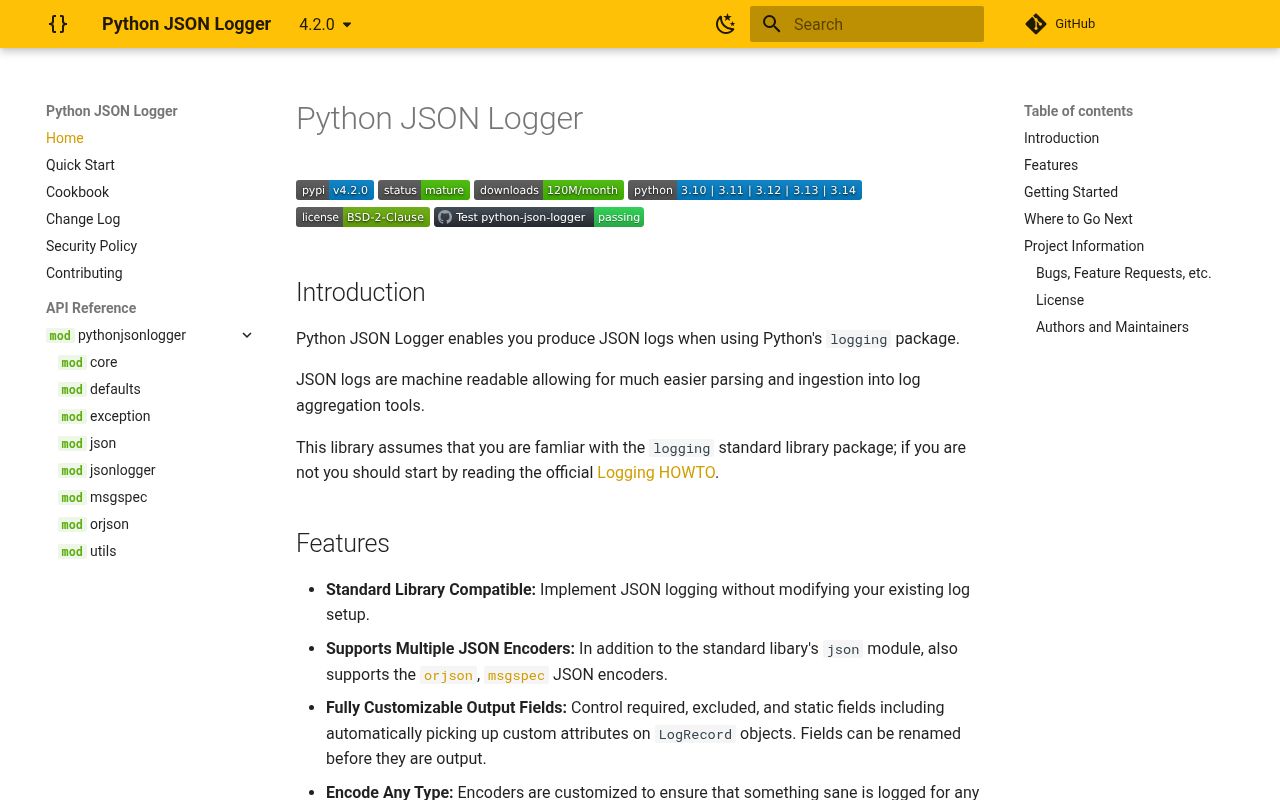Viewport: 1280px width, 800px height.
Task: Click the API Reference sidebar heading
Action: [x=91, y=308]
